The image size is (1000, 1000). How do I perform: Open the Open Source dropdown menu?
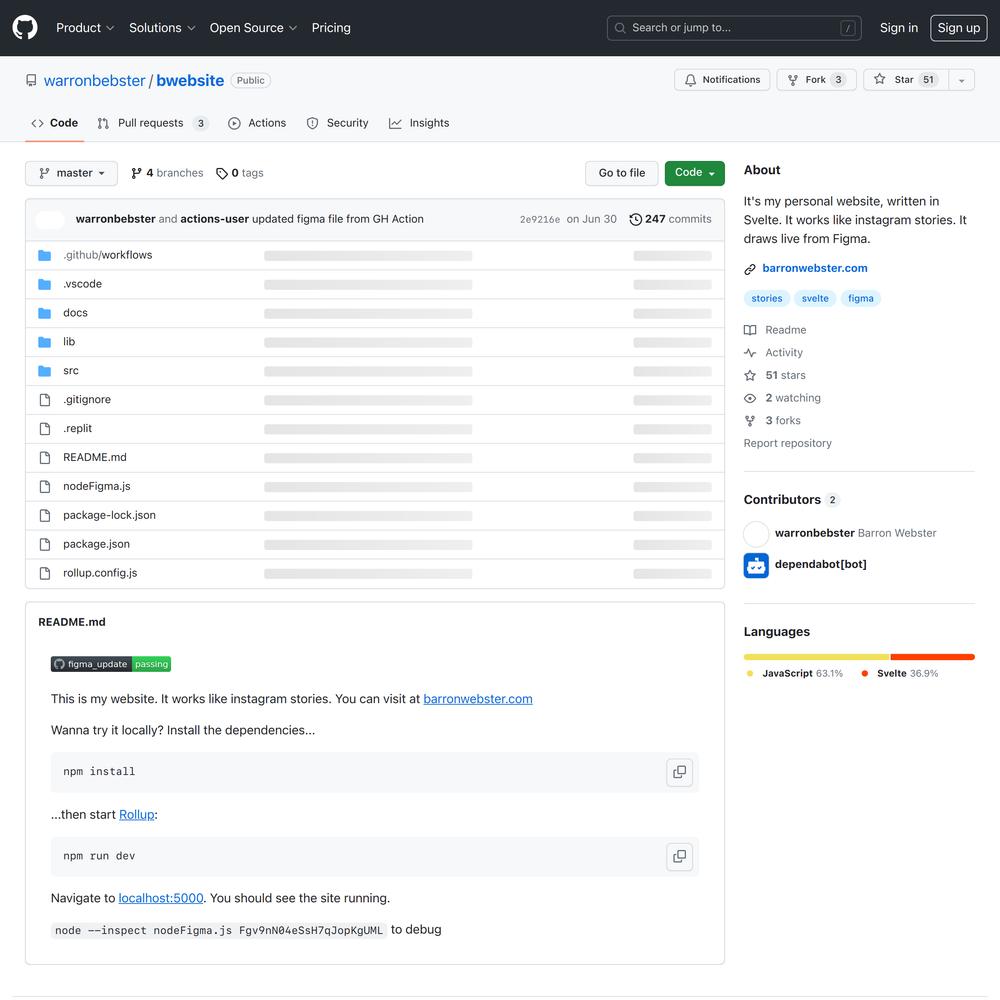pos(253,28)
